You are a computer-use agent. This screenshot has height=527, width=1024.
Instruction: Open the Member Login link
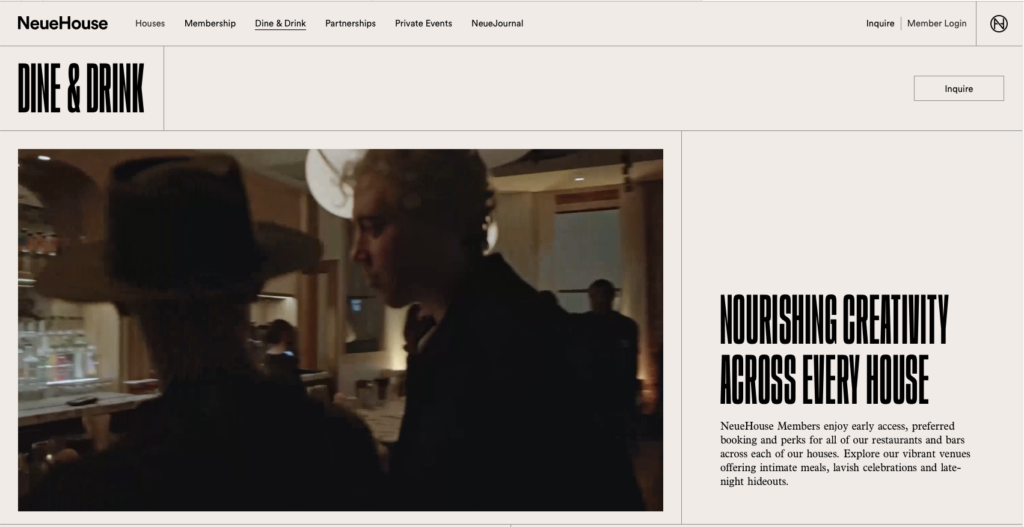tap(936, 23)
